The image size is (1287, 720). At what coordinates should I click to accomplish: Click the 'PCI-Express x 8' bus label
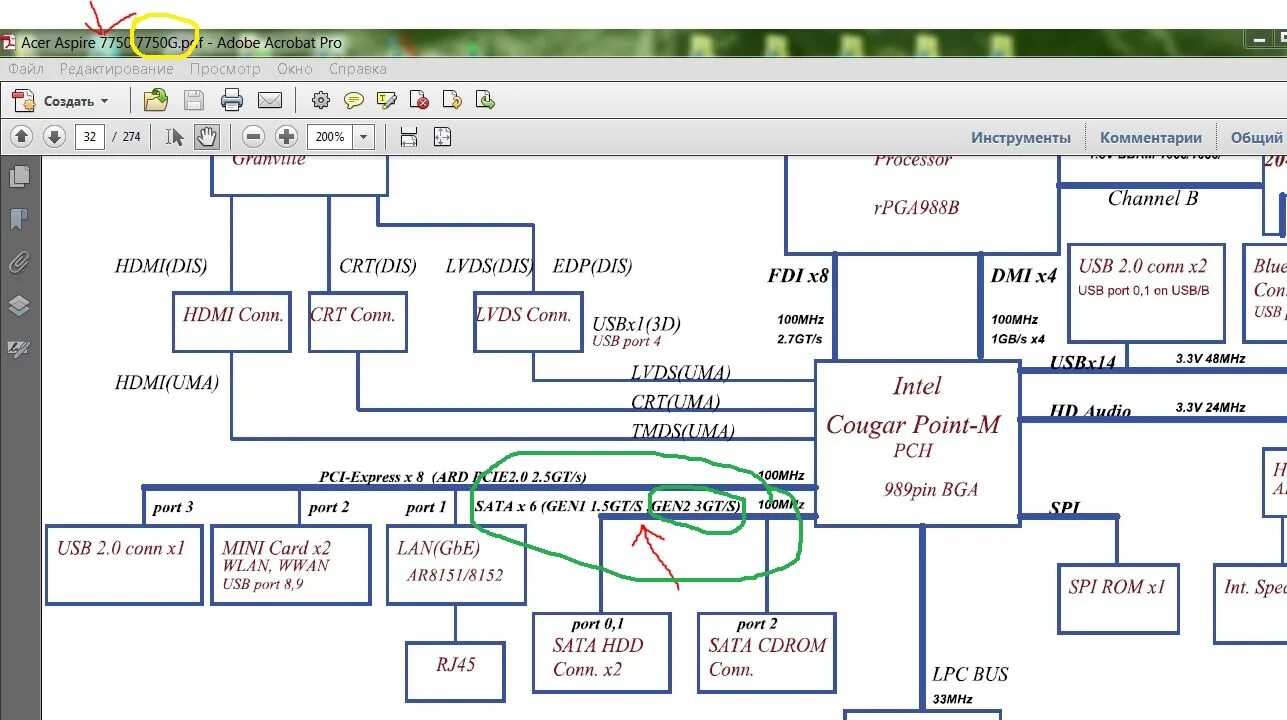(372, 477)
